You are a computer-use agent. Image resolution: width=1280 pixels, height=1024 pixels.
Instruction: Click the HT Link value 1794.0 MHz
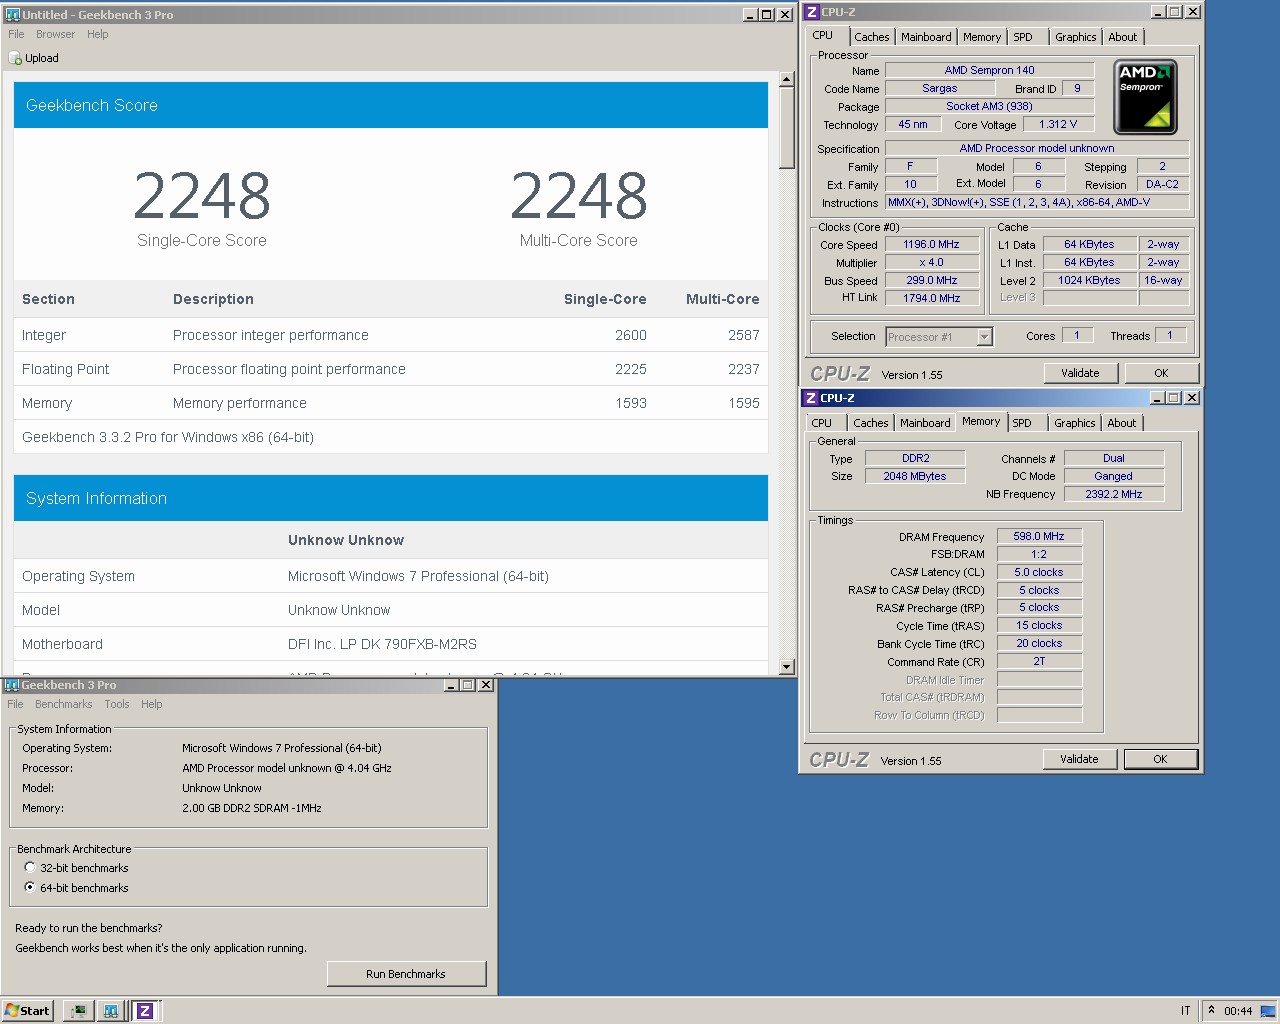[931, 298]
